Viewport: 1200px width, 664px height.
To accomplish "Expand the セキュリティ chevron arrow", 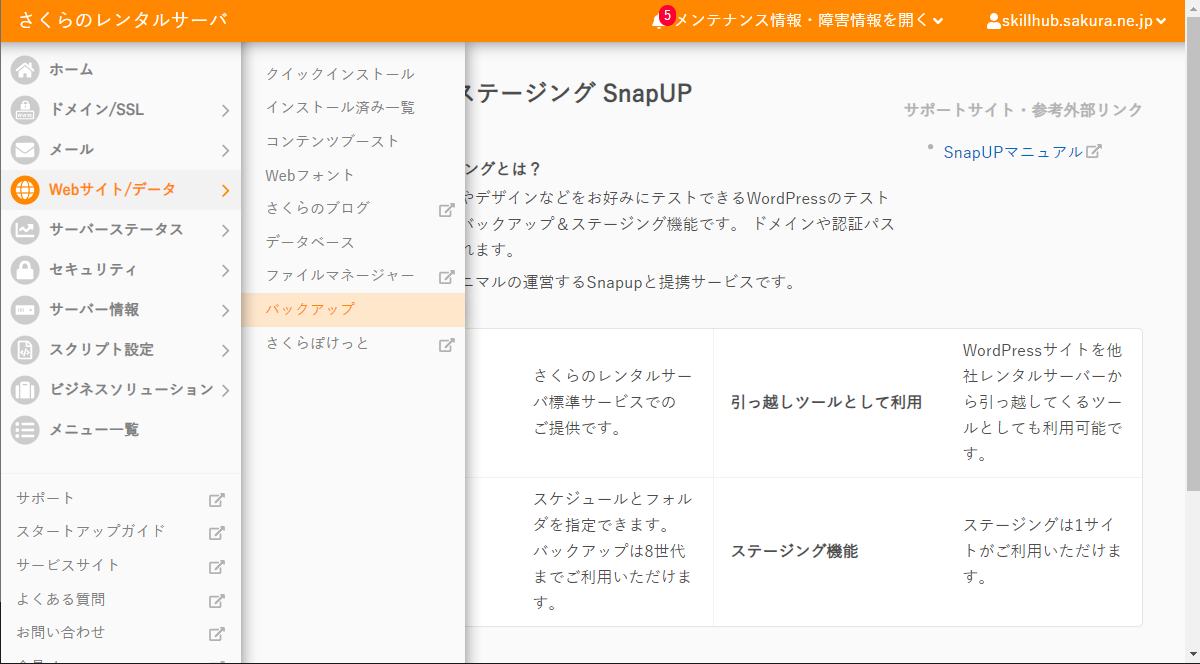I will pos(226,270).
